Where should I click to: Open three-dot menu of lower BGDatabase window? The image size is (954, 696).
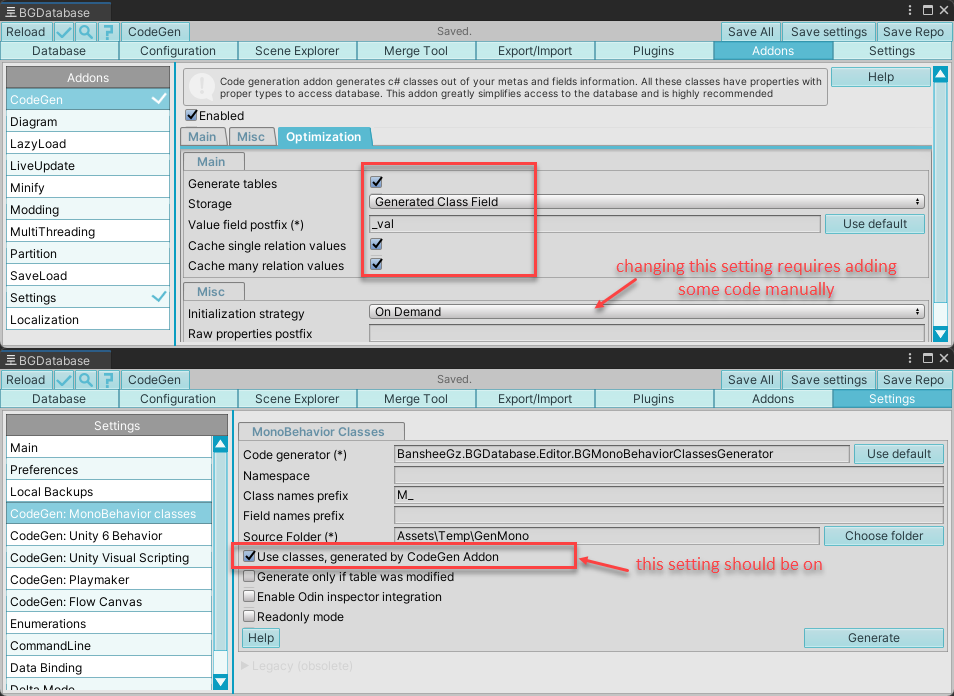pos(910,358)
